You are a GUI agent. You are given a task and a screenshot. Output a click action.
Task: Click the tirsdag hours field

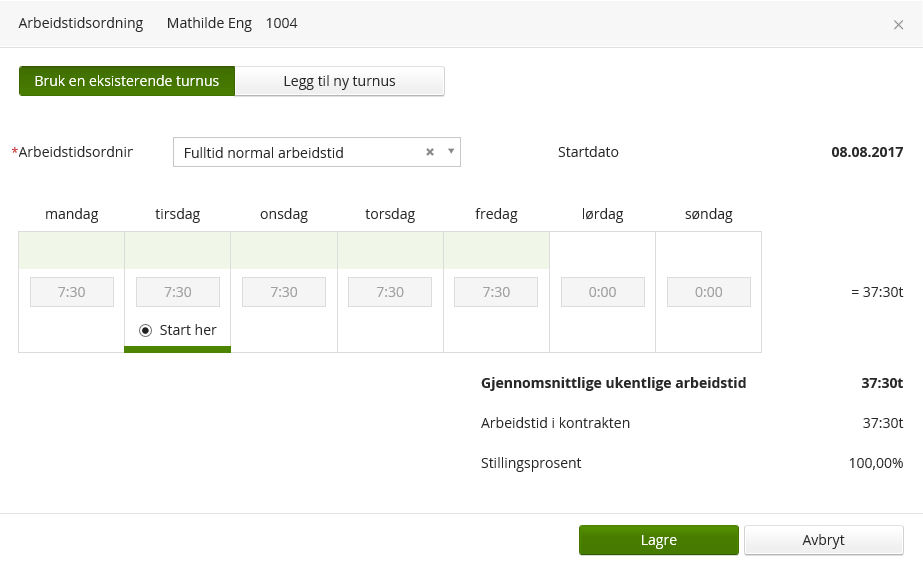pos(178,292)
